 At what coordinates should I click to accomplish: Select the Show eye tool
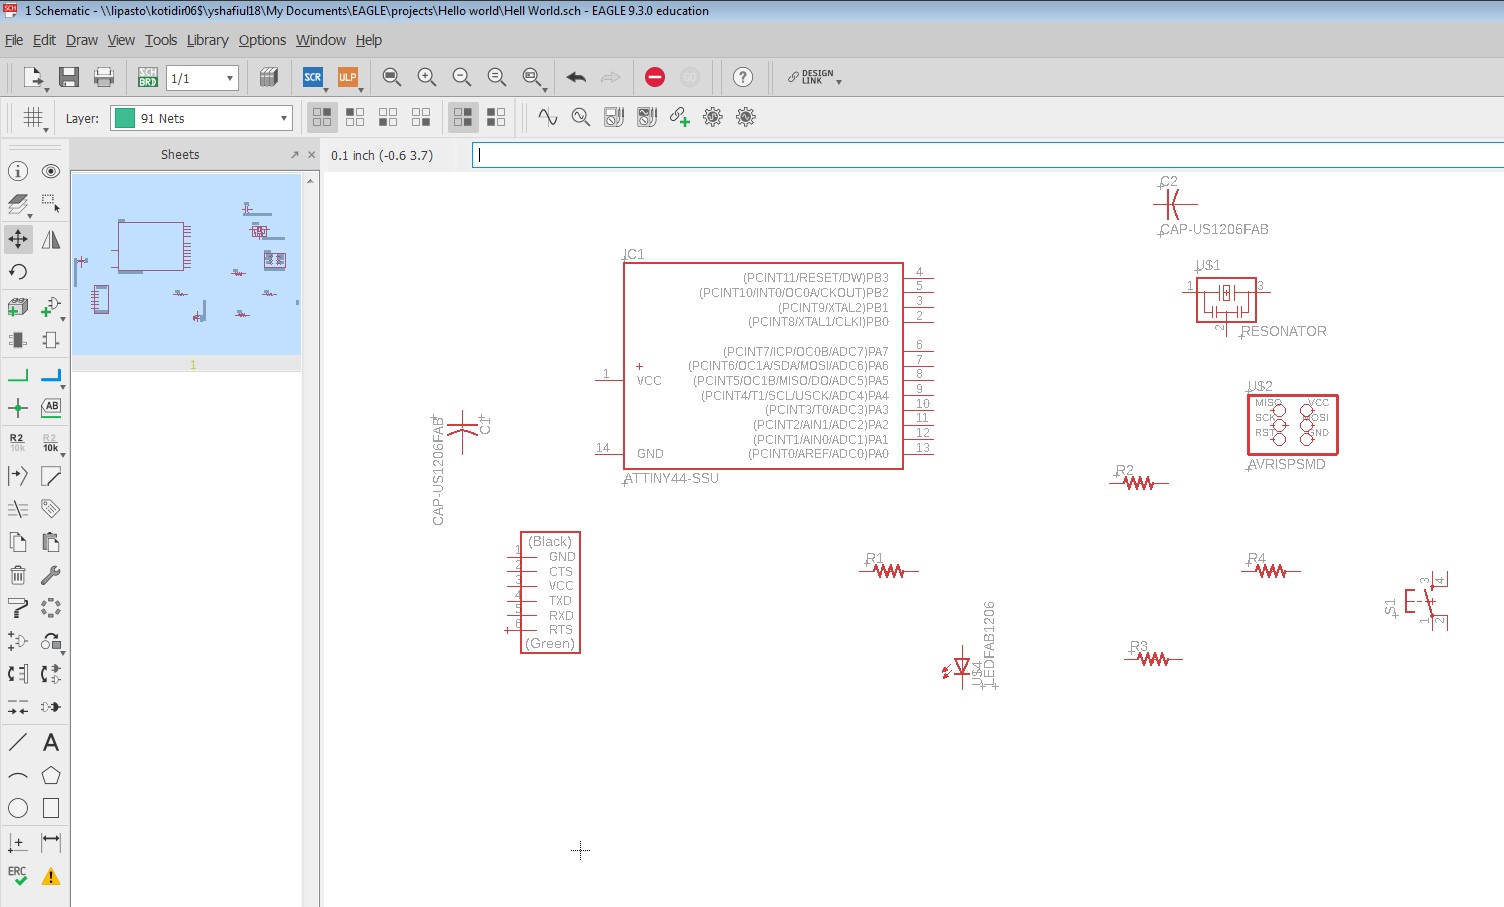[x=51, y=172]
